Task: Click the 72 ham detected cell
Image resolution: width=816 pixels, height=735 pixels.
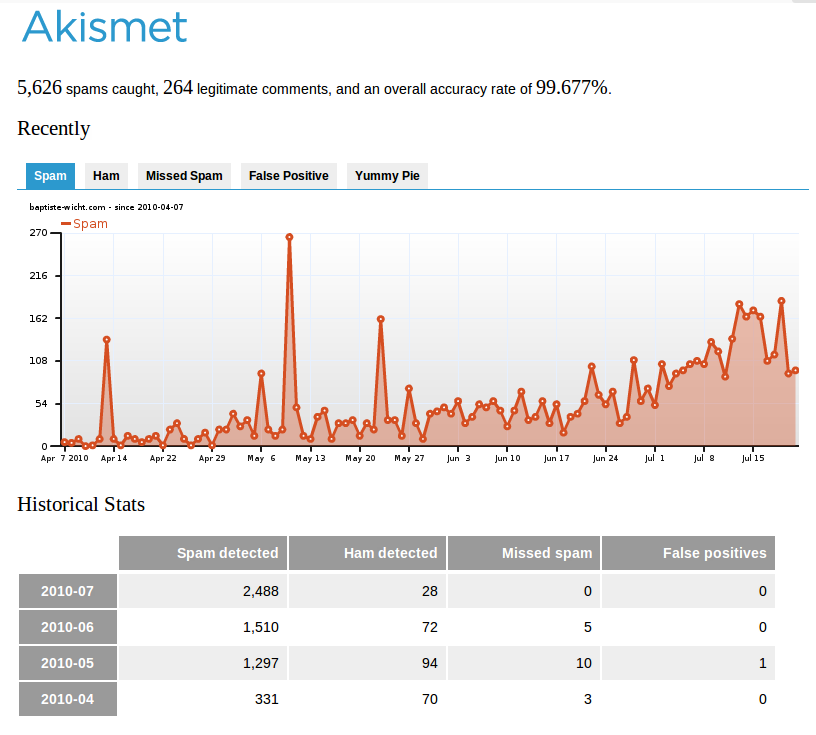Action: pyautogui.click(x=367, y=627)
